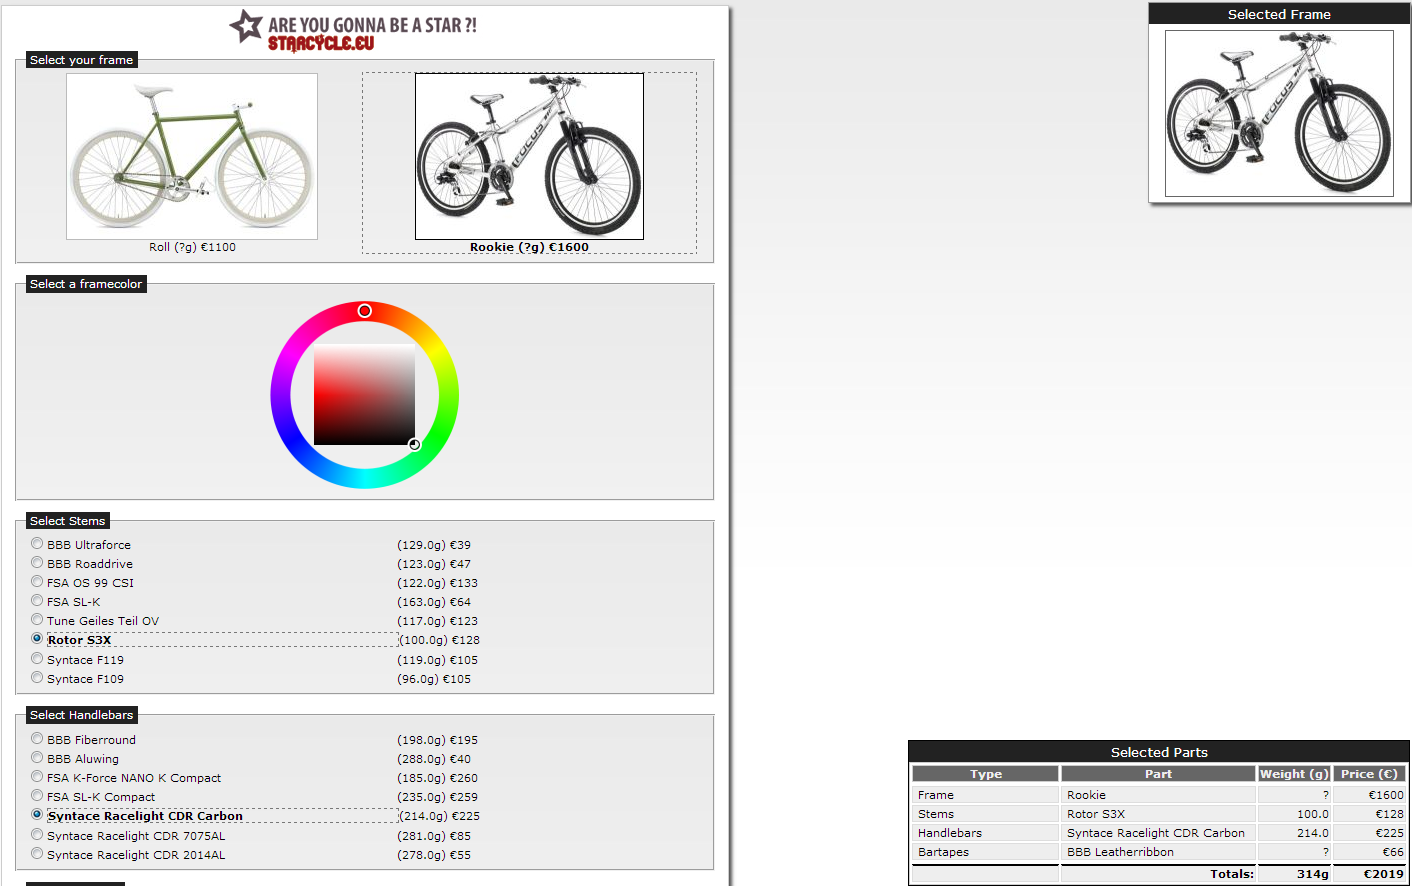Select the FSA OS 99 CSI stem

pyautogui.click(x=37, y=582)
